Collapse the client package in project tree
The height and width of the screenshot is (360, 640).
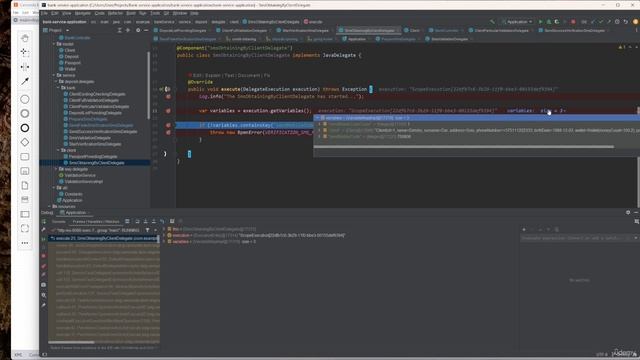pyautogui.click(x=58, y=150)
